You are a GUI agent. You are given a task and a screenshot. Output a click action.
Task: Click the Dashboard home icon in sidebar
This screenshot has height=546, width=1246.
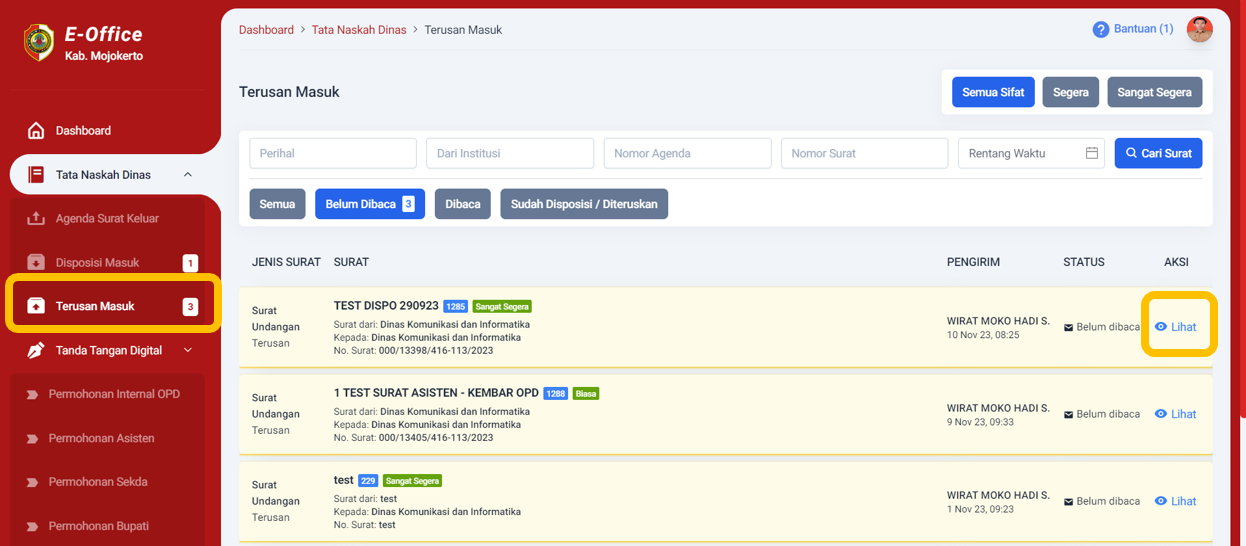pos(36,131)
